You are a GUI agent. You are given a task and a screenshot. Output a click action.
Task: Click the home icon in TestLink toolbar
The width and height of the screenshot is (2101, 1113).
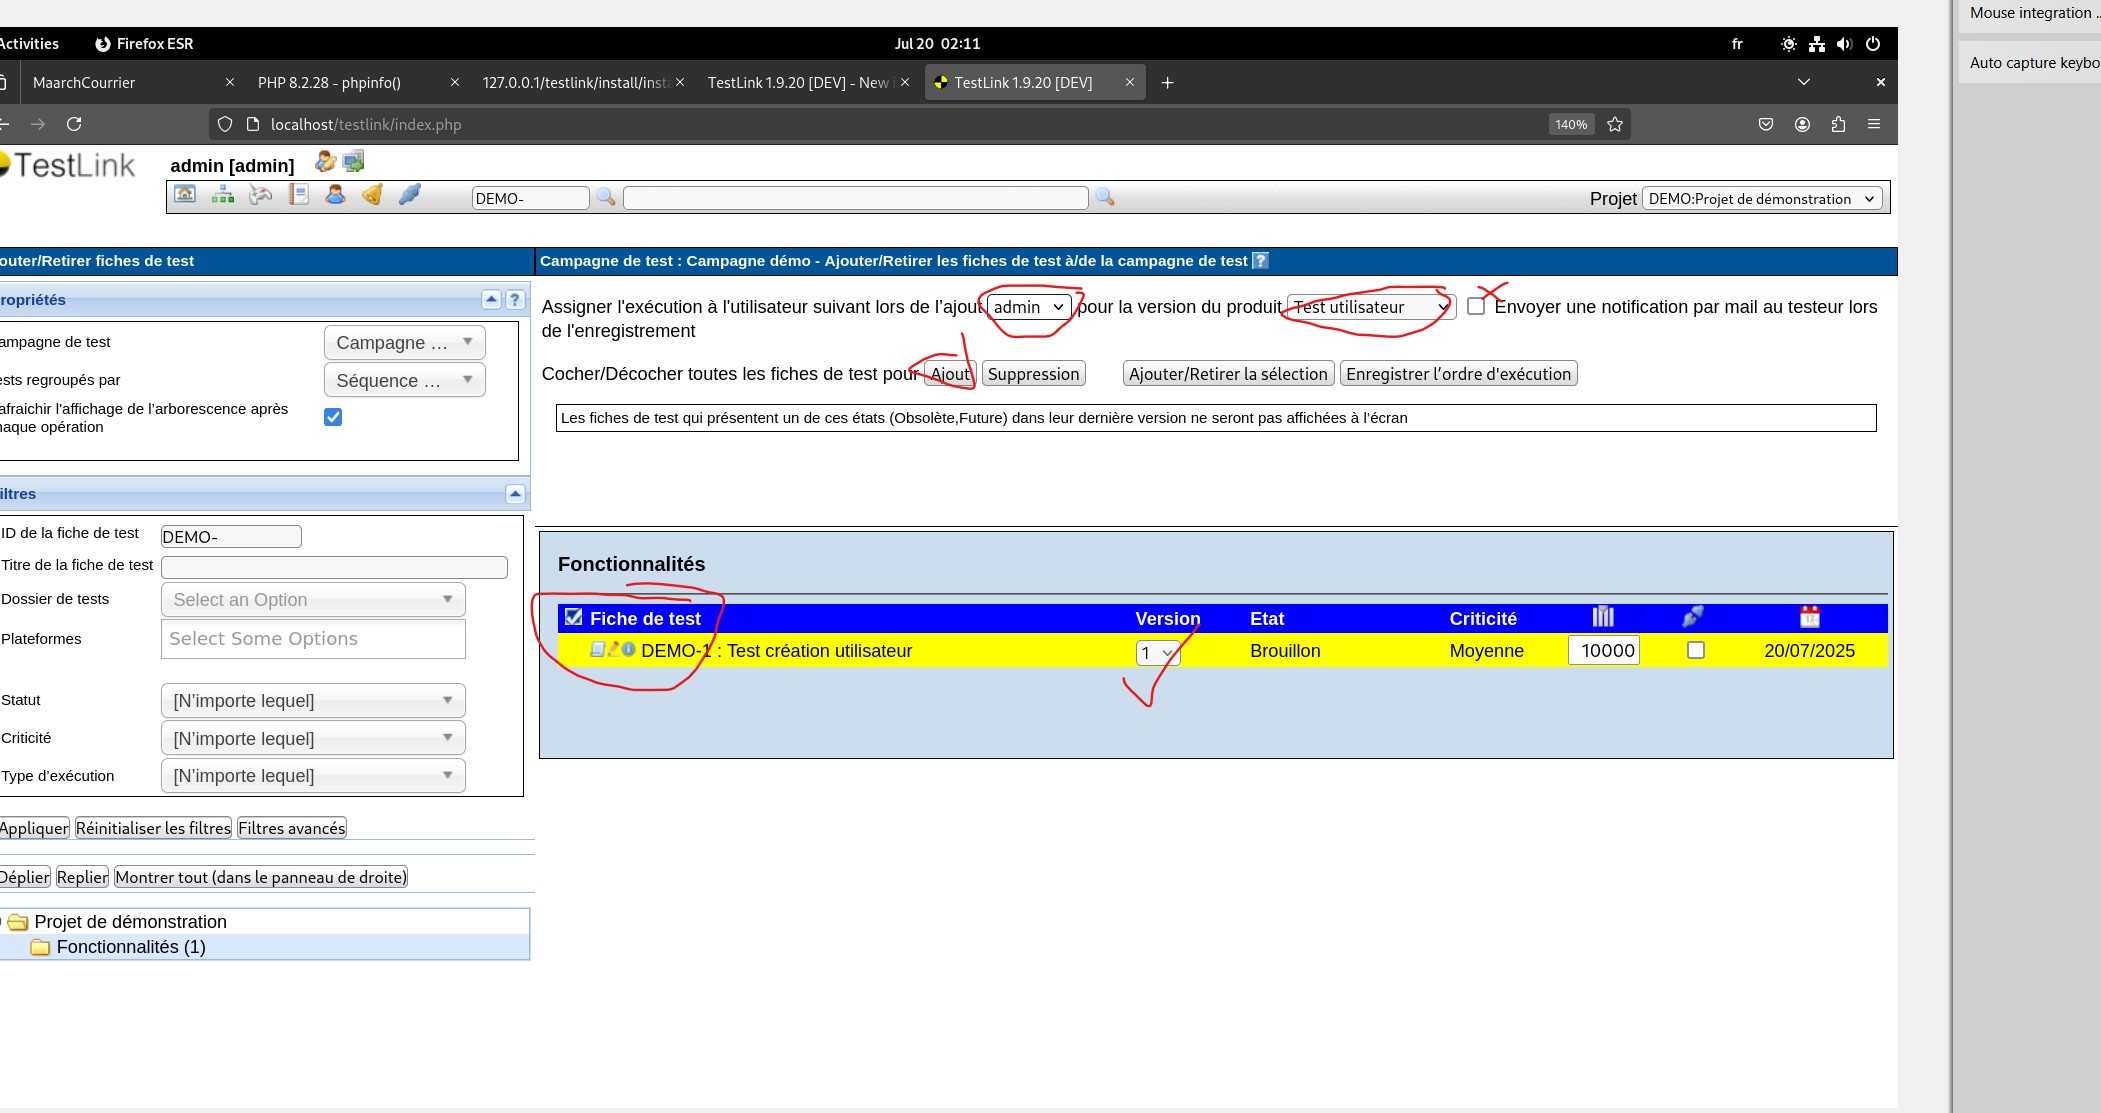coord(185,195)
